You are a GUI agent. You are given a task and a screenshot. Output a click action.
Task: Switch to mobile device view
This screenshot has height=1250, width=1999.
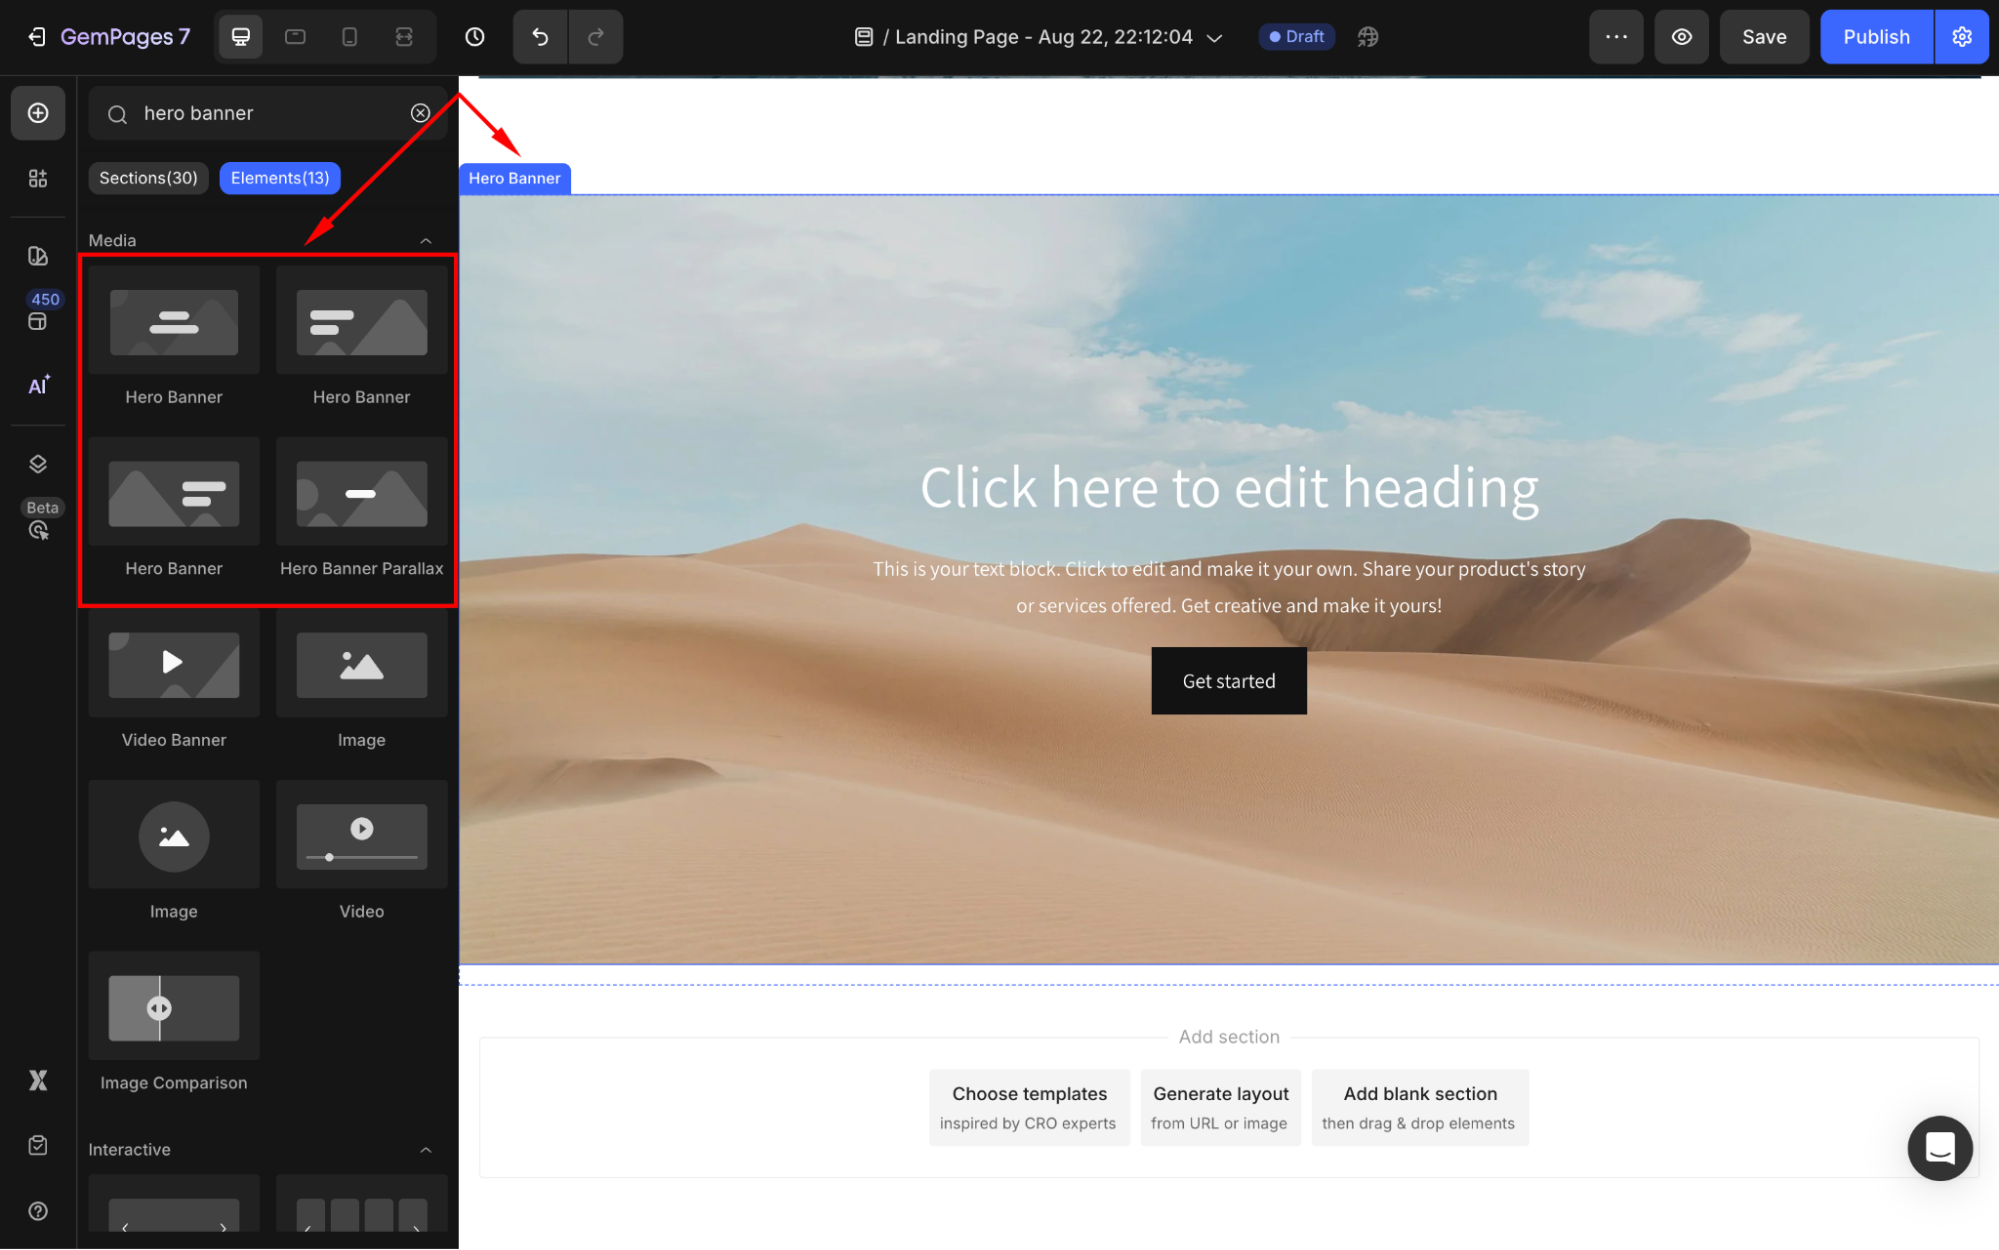(349, 37)
